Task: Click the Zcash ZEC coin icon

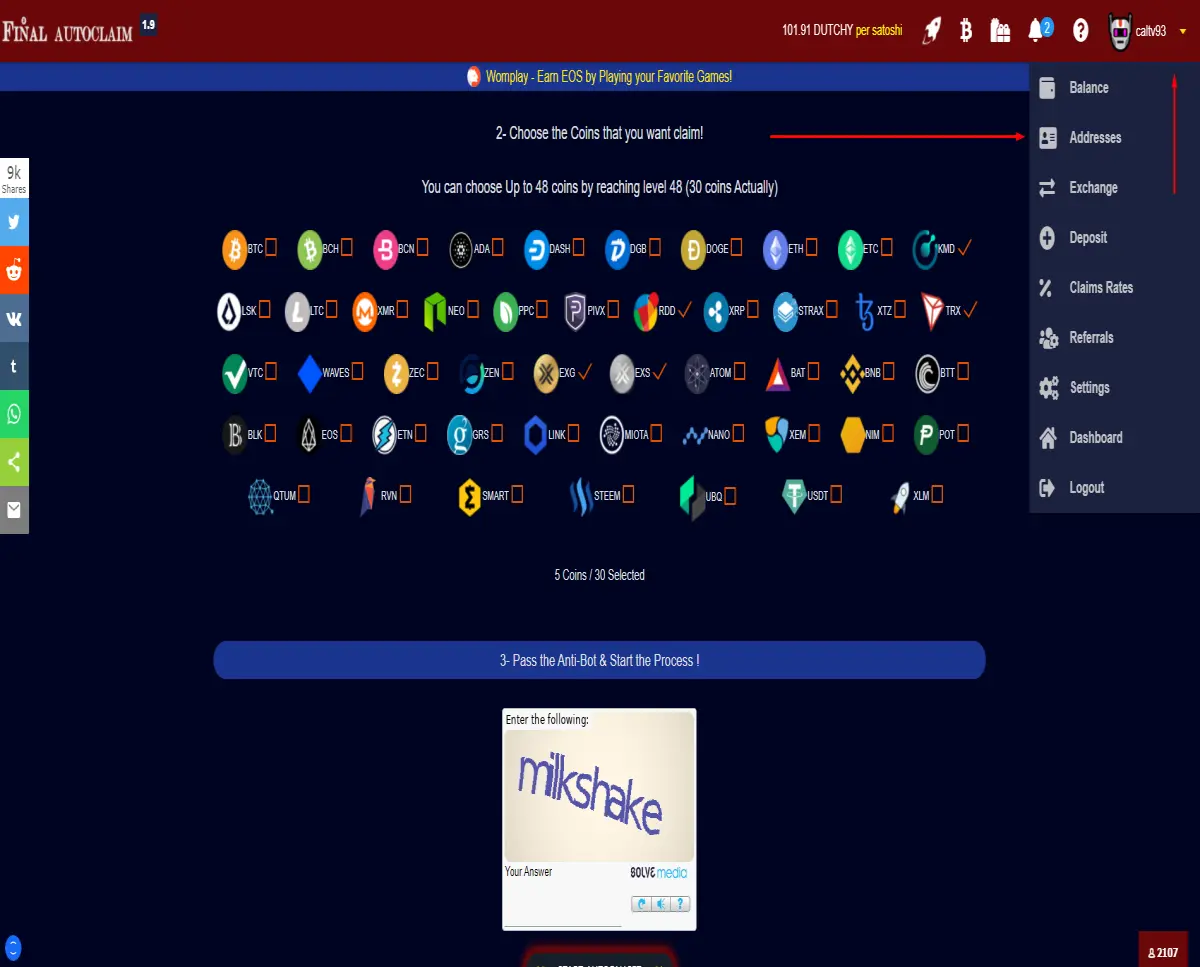Action: click(x=397, y=373)
